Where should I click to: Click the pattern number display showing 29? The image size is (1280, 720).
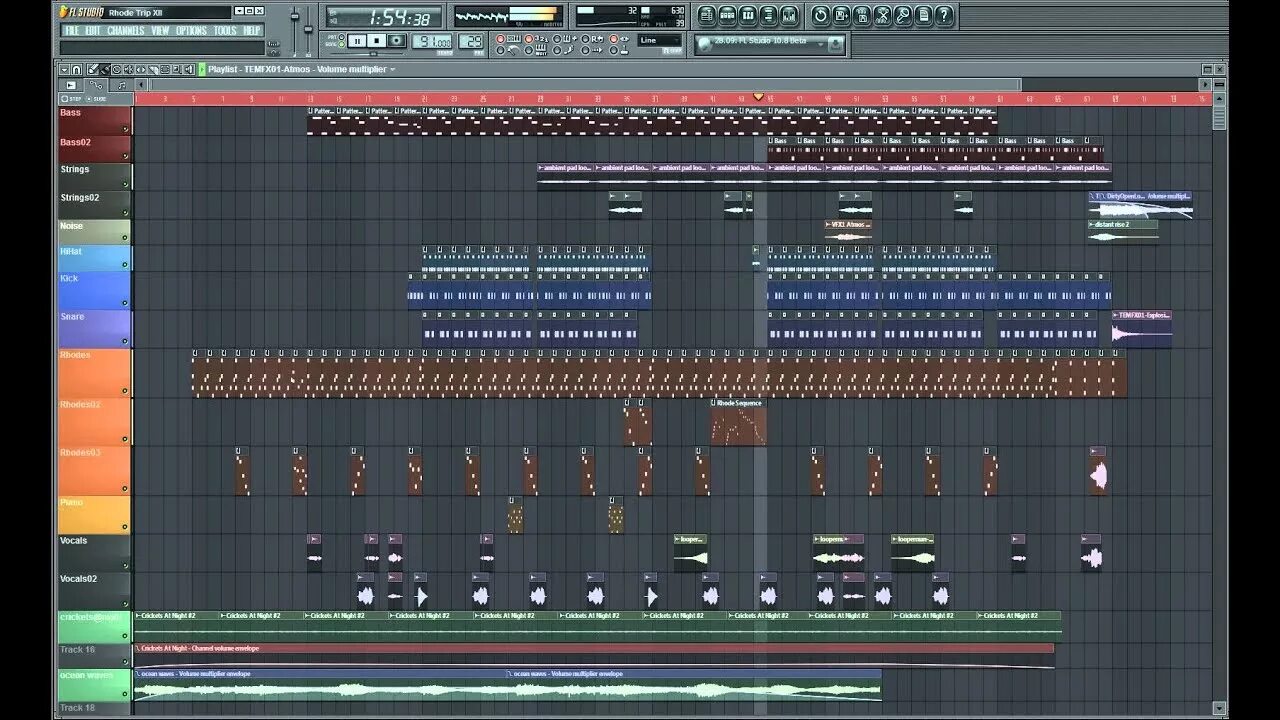(472, 41)
